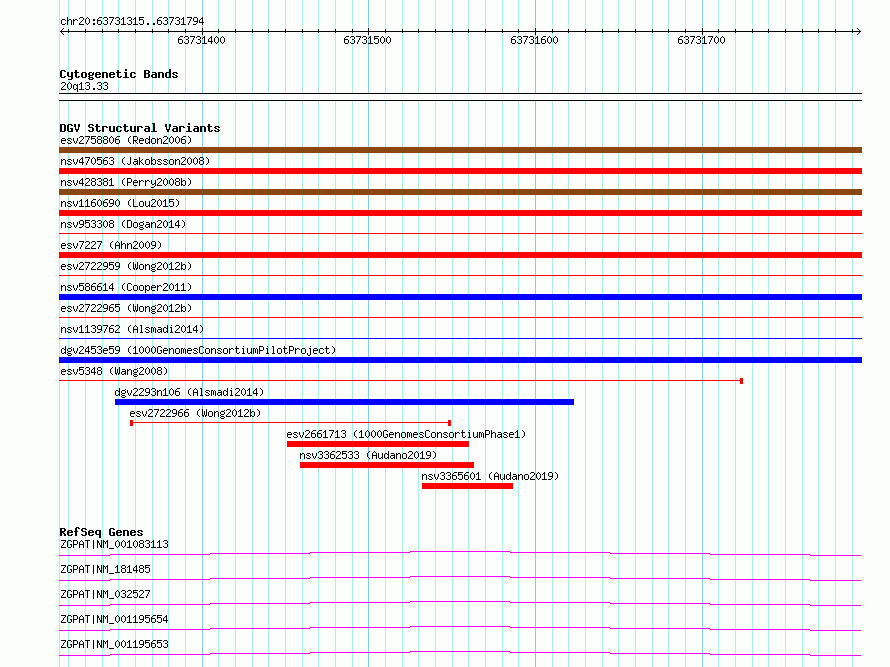Click the 63731400 ruler position label
The width and height of the screenshot is (890, 667).
click(x=201, y=40)
